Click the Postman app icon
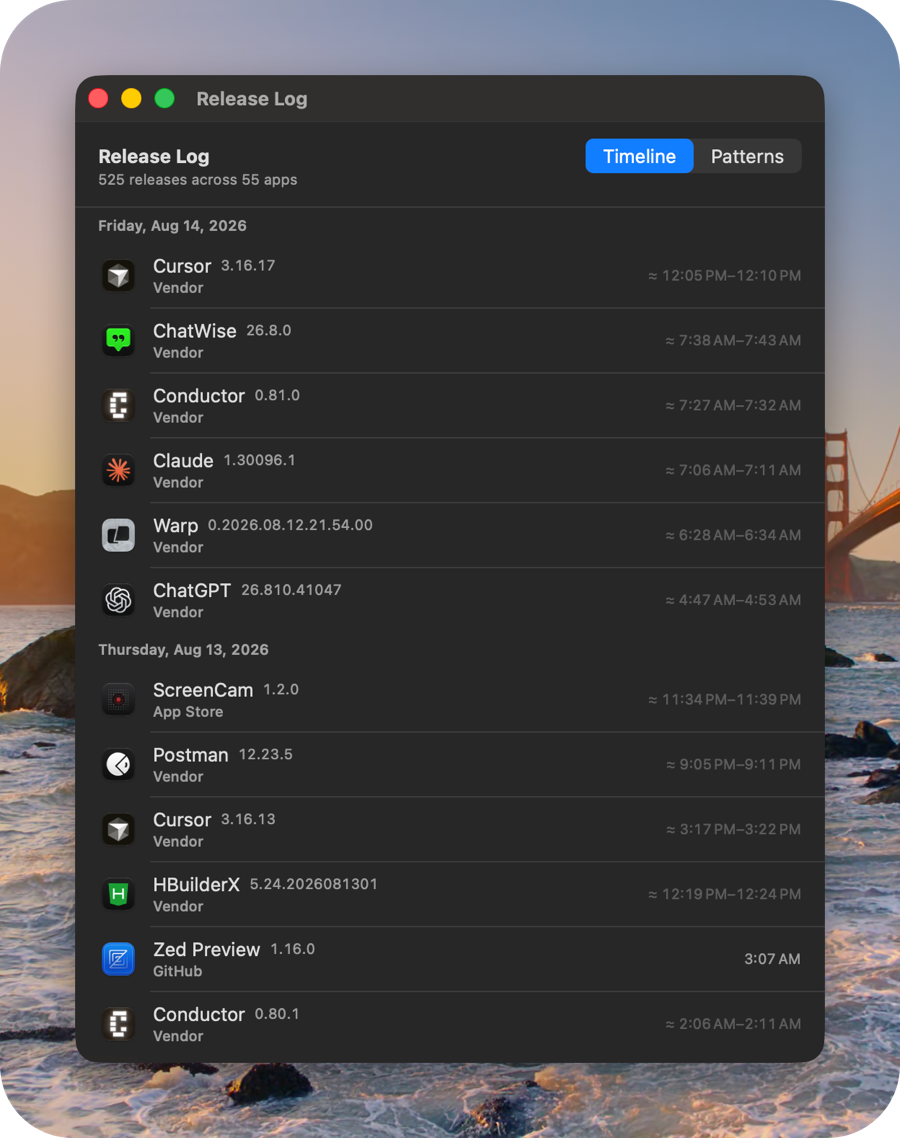This screenshot has height=1138, width=900. click(x=118, y=764)
